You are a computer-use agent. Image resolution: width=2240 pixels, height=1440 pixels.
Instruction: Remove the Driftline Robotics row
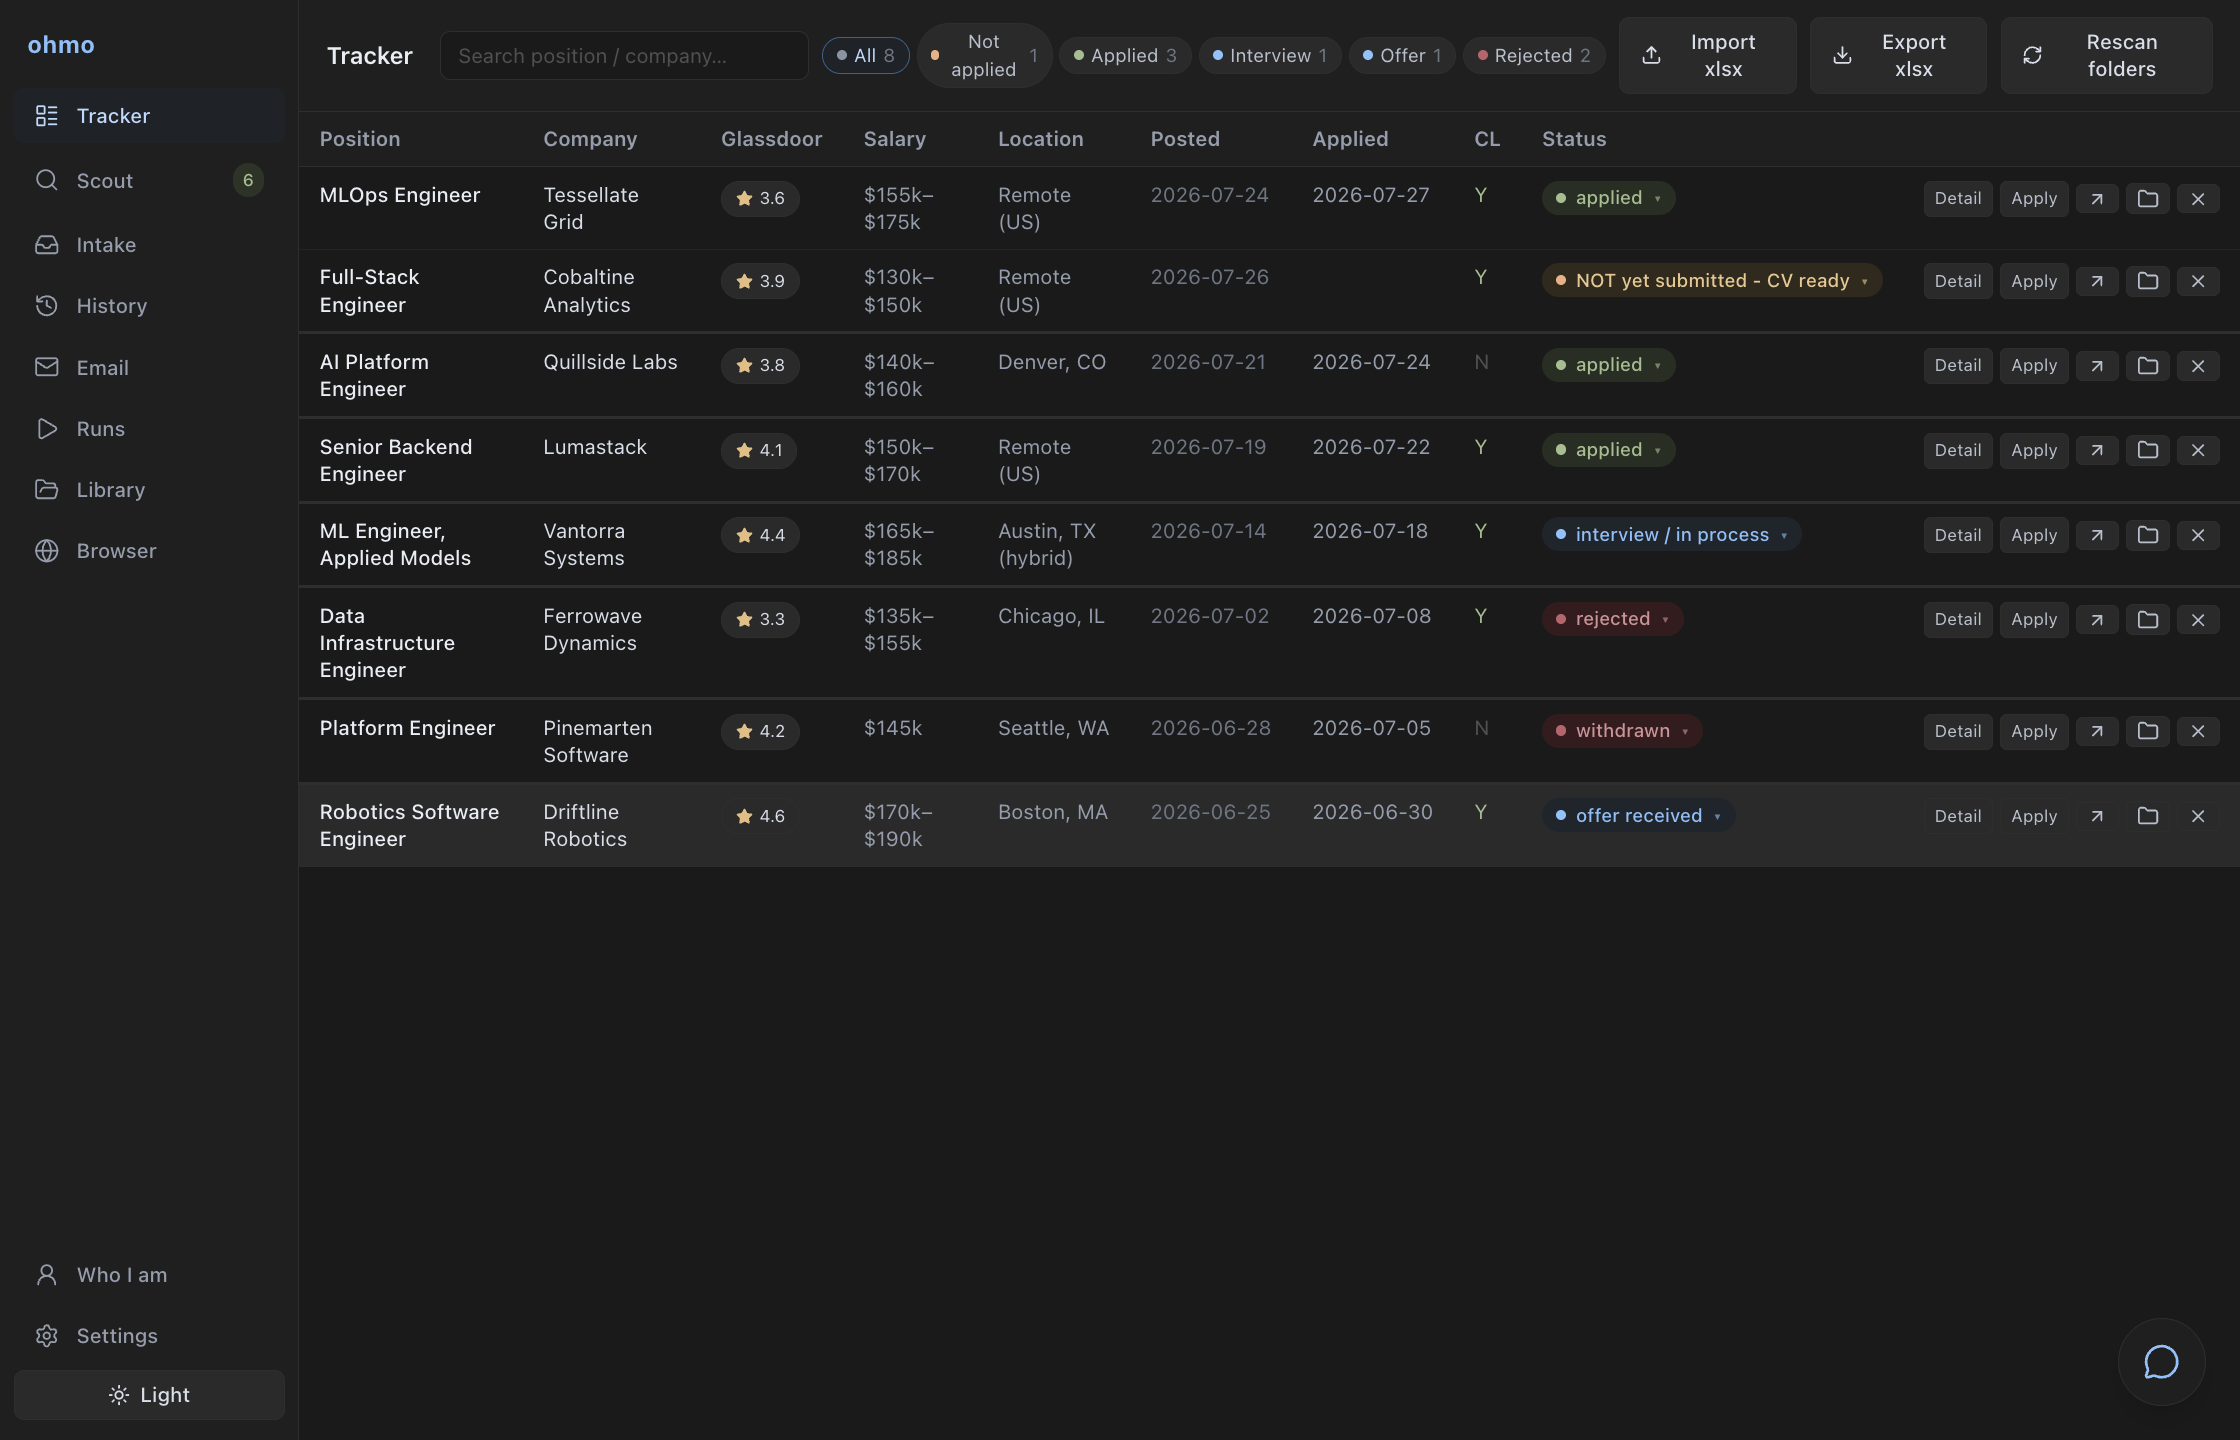2198,816
